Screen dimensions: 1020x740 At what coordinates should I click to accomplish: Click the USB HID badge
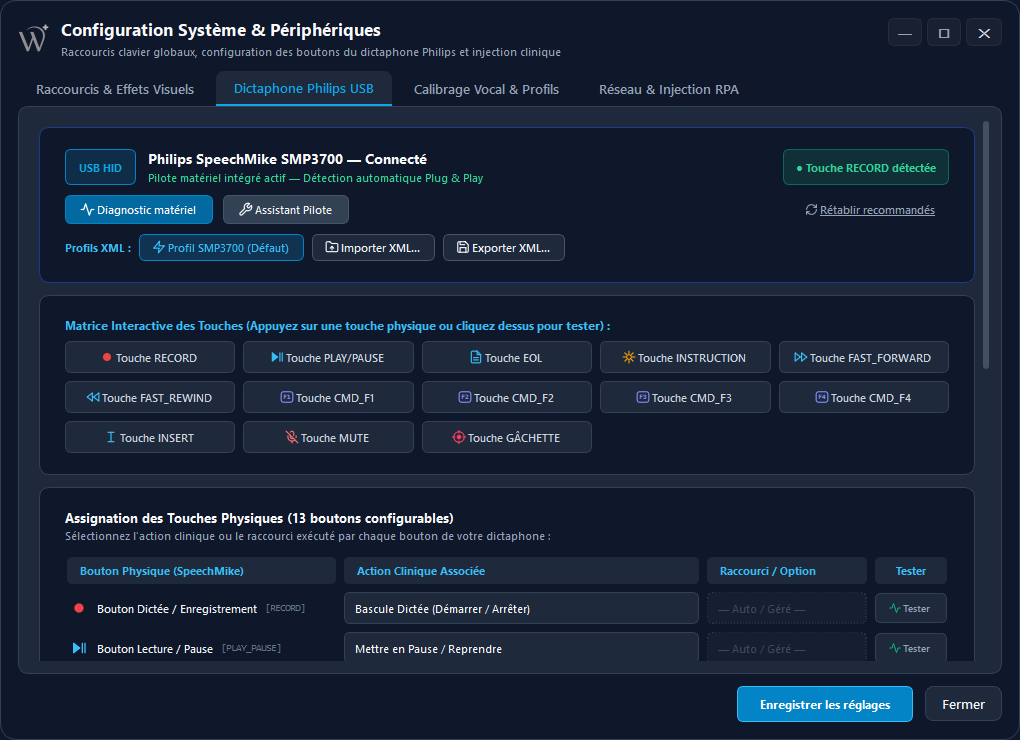pos(100,168)
